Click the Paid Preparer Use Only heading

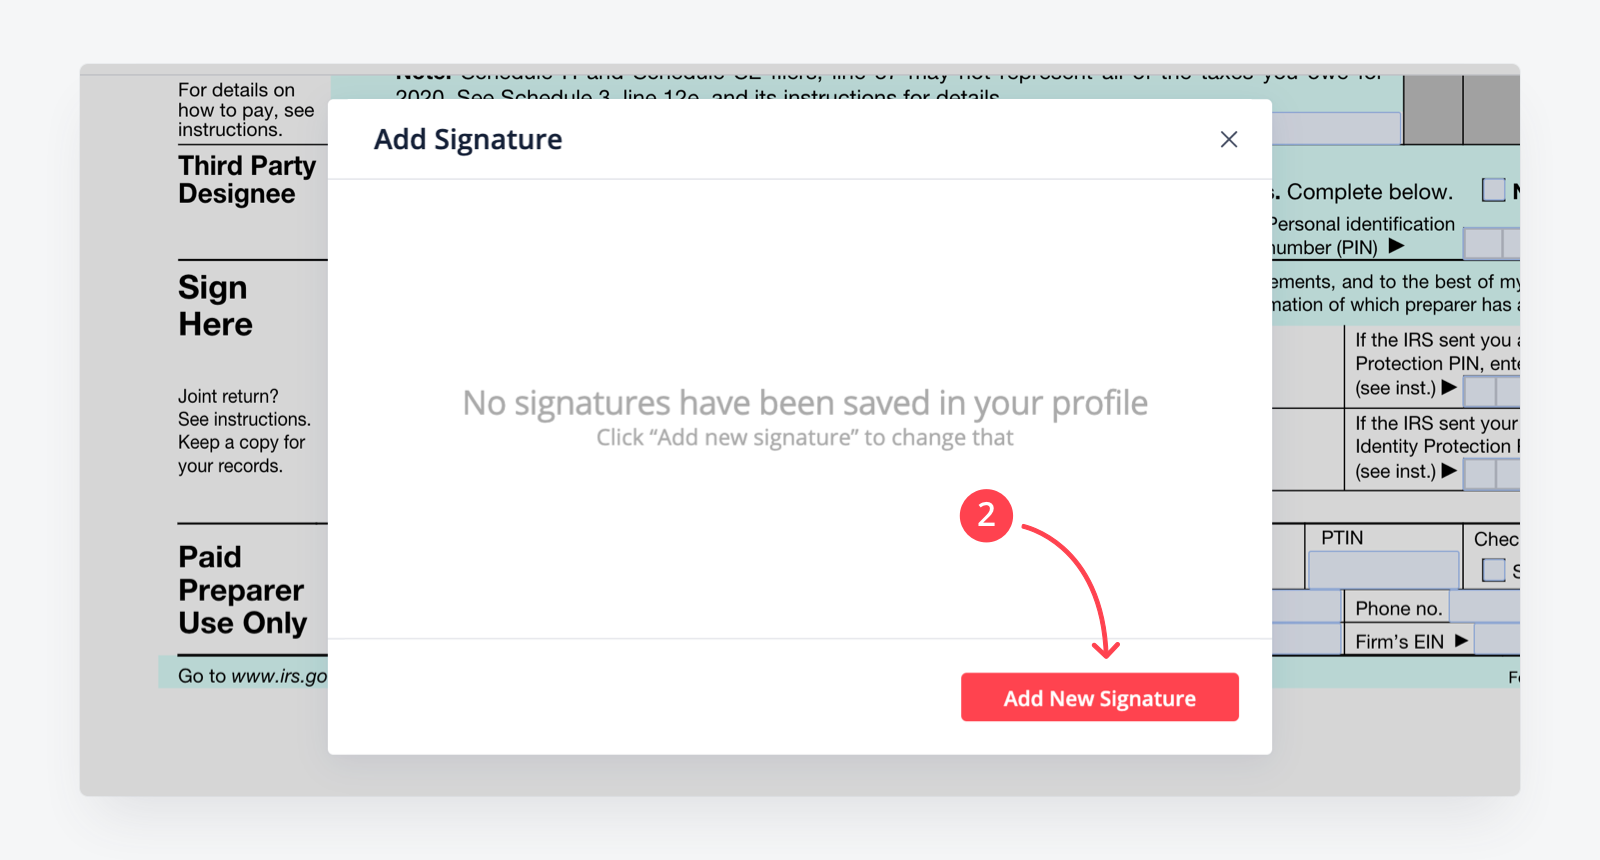pos(242,590)
